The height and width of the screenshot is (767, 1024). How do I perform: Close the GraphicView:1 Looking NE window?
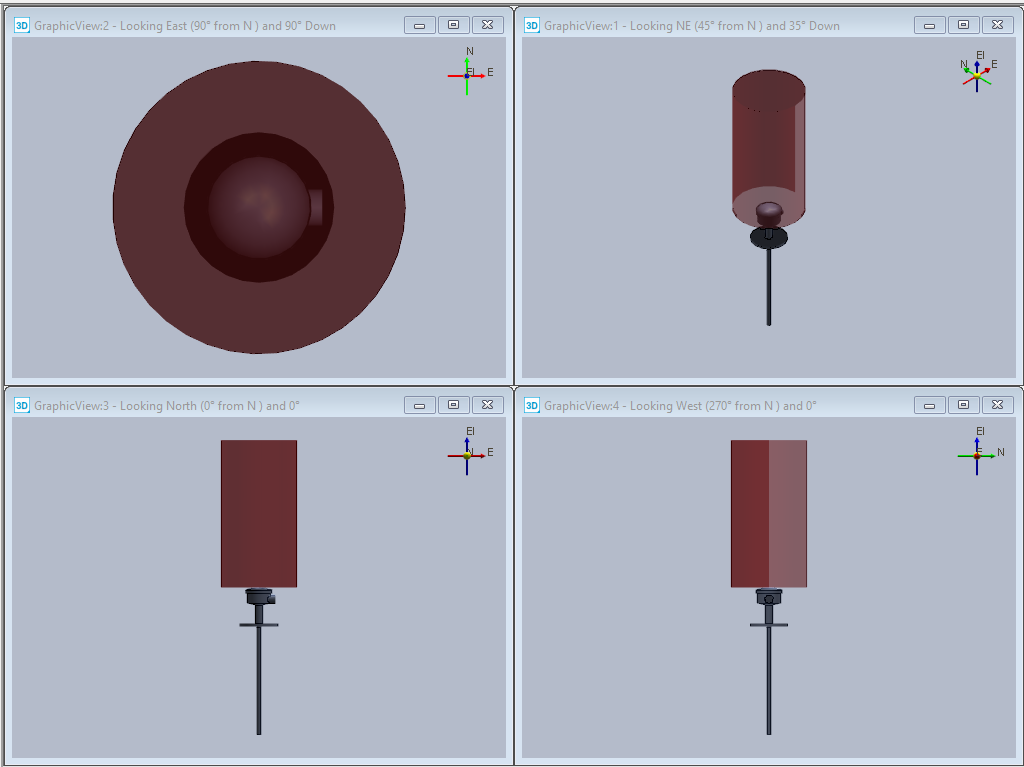tap(997, 25)
